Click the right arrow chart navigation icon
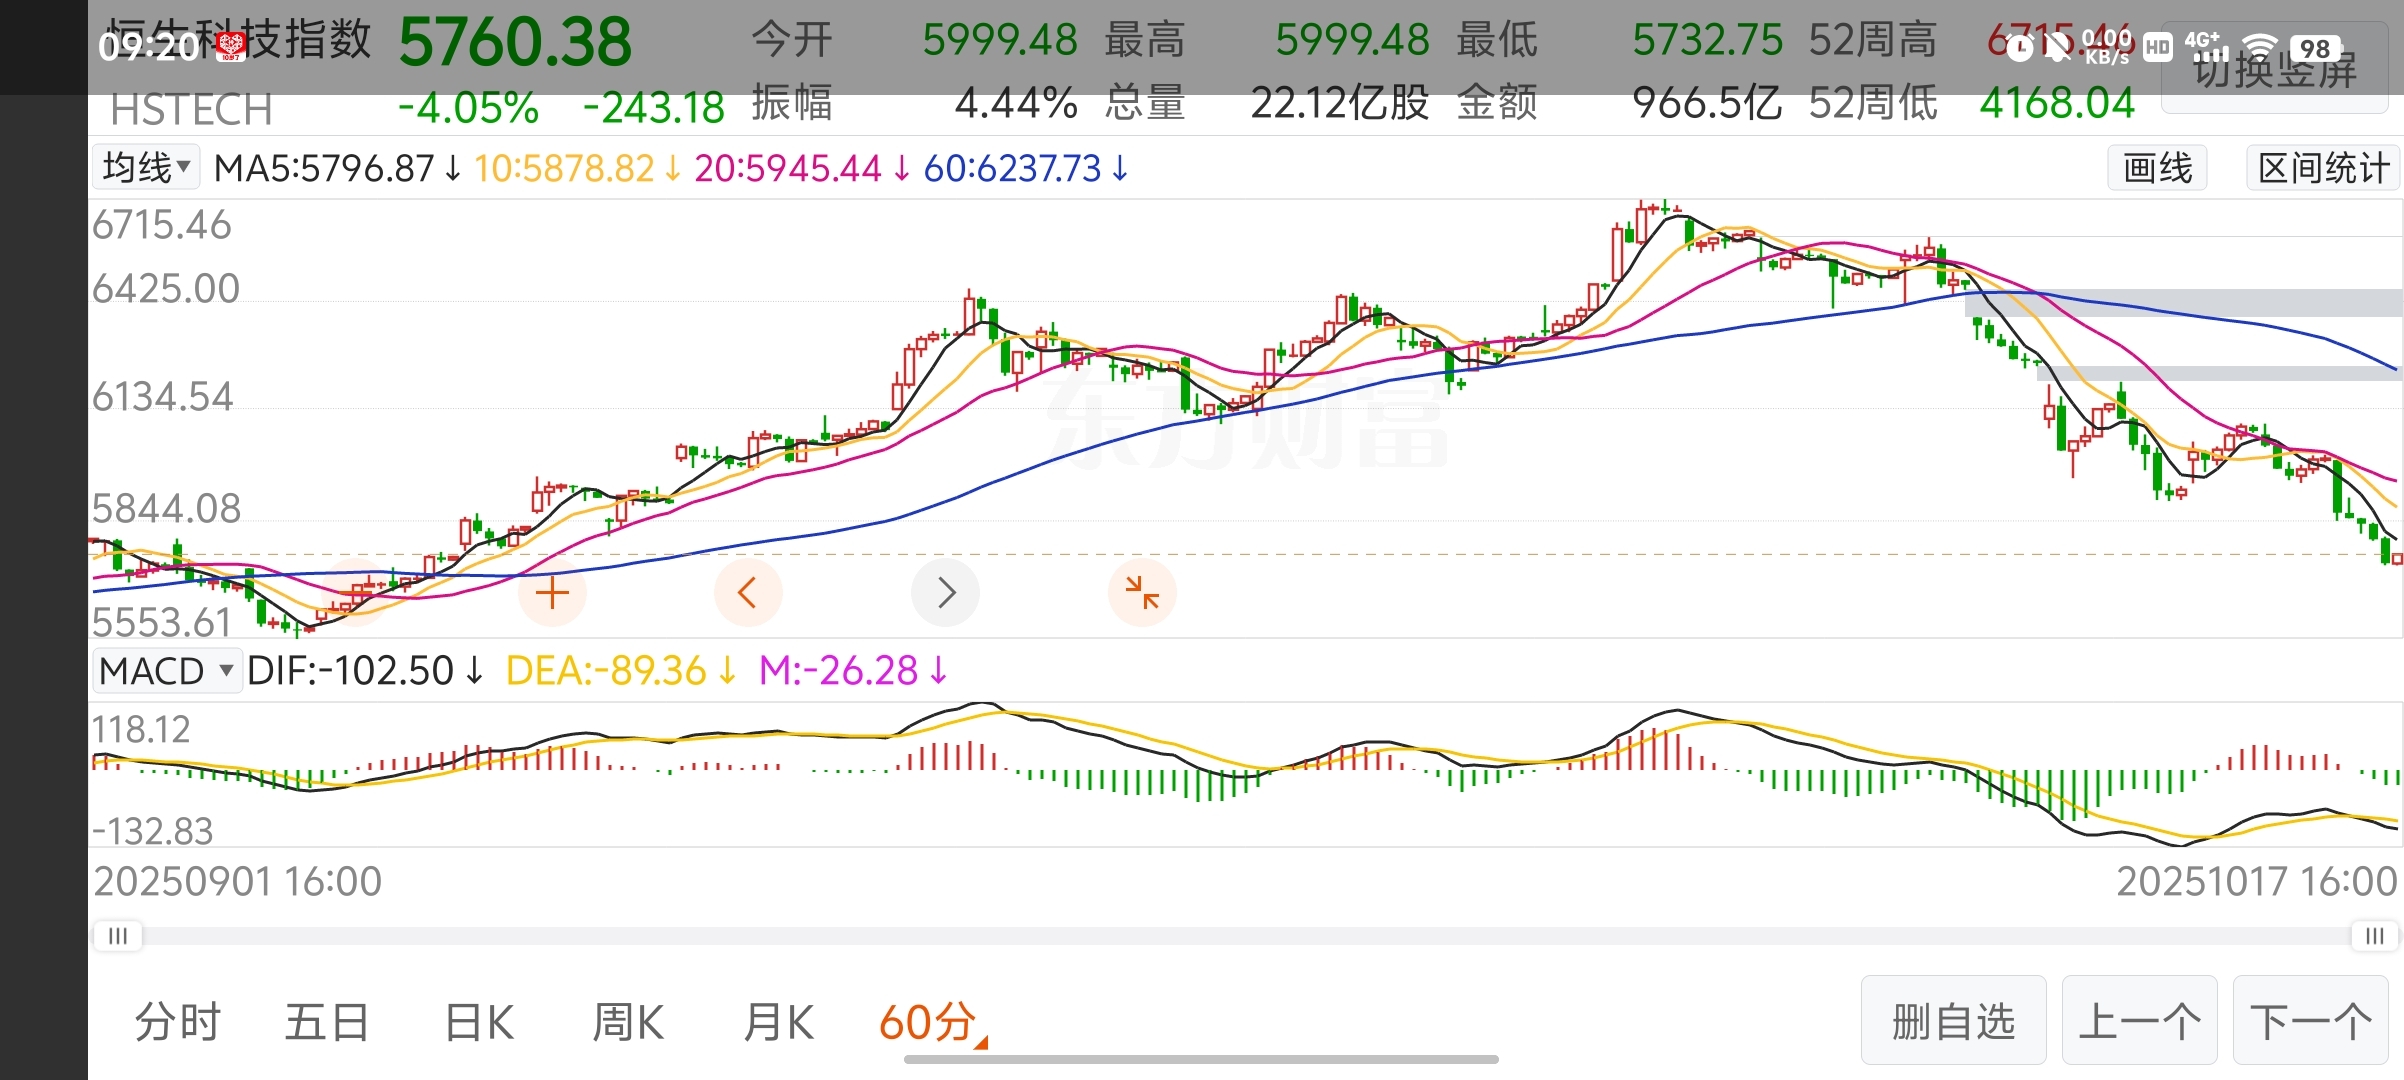The image size is (2404, 1080). tap(946, 593)
